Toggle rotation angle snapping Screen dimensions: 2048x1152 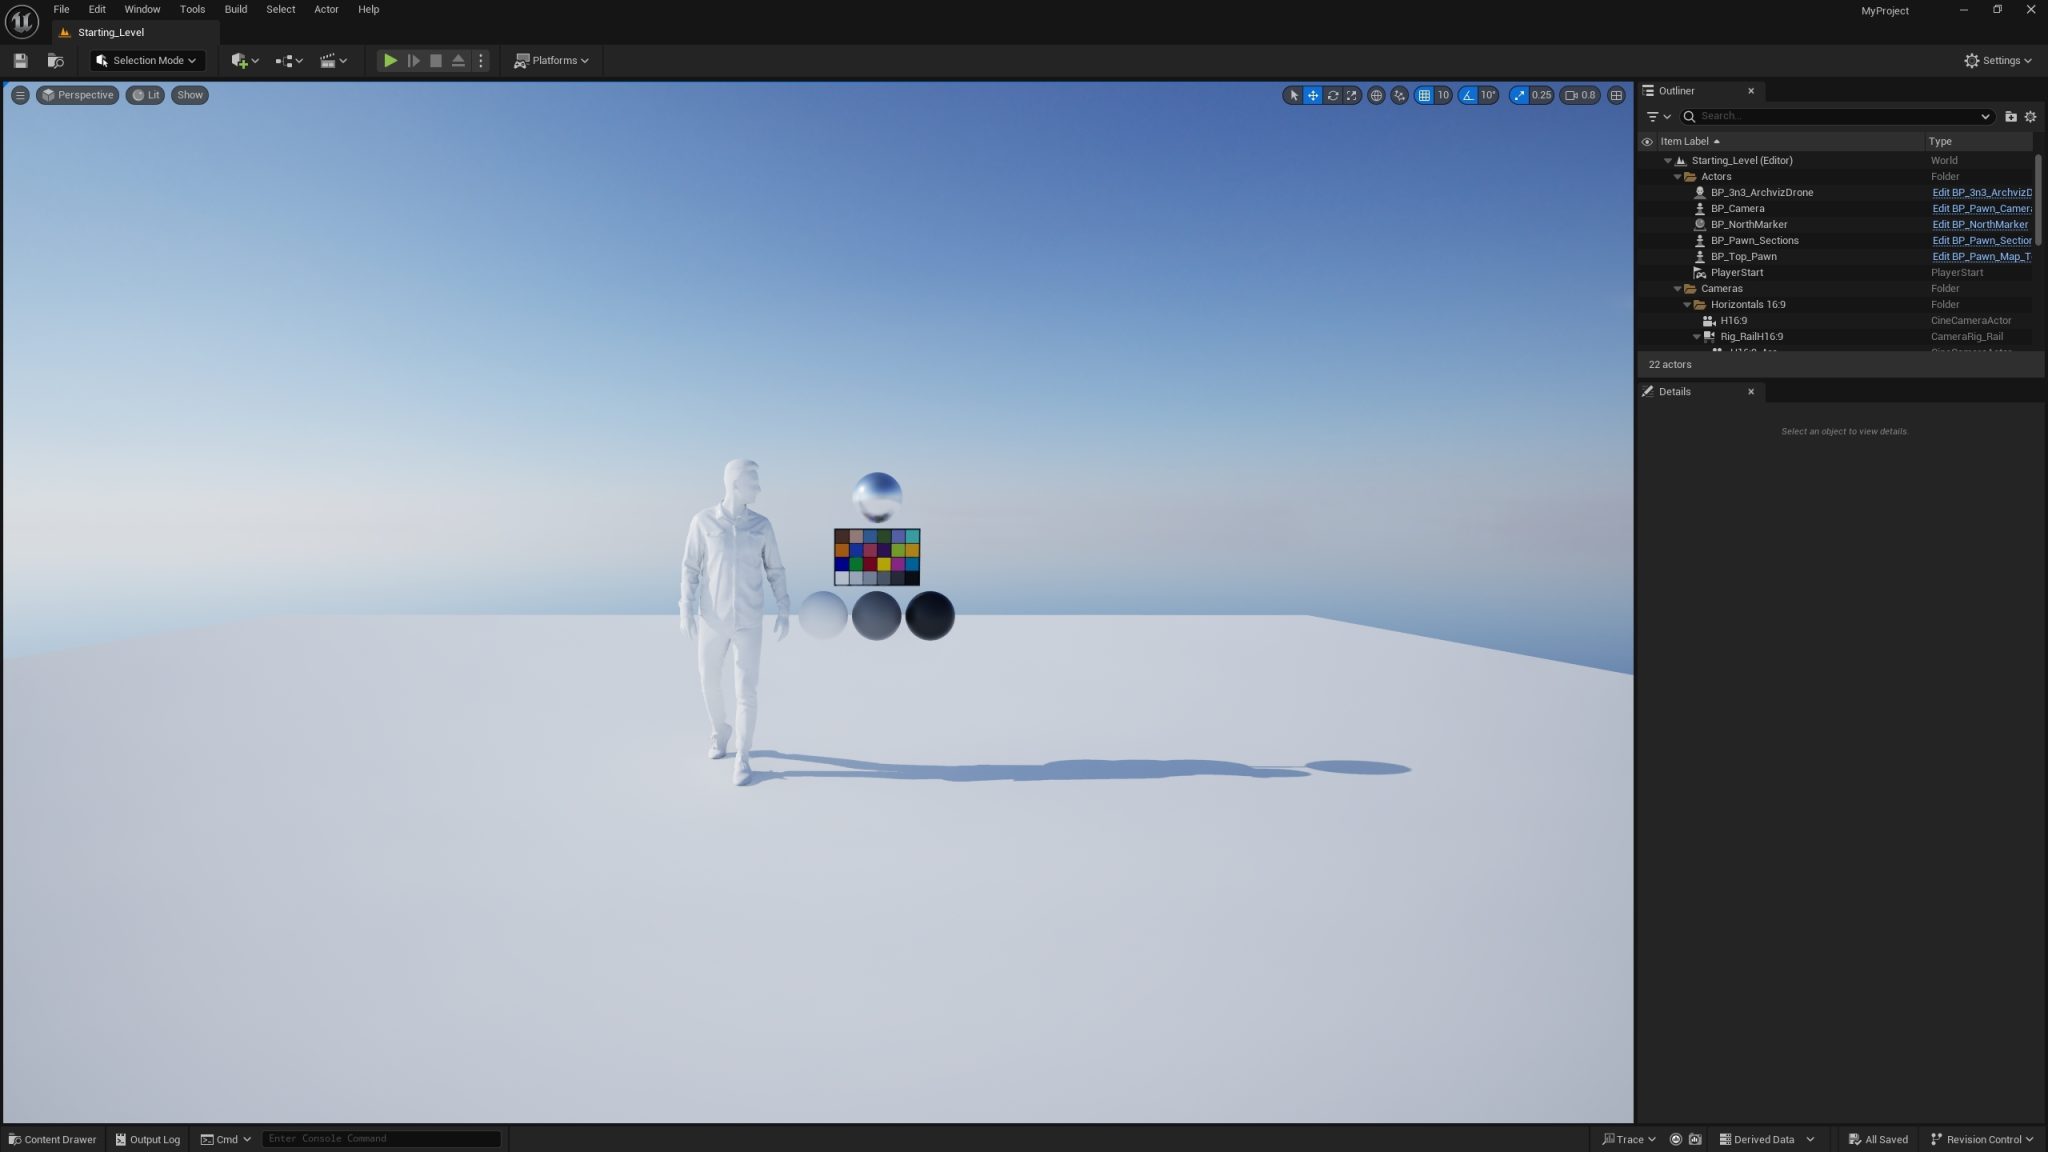tap(1467, 95)
